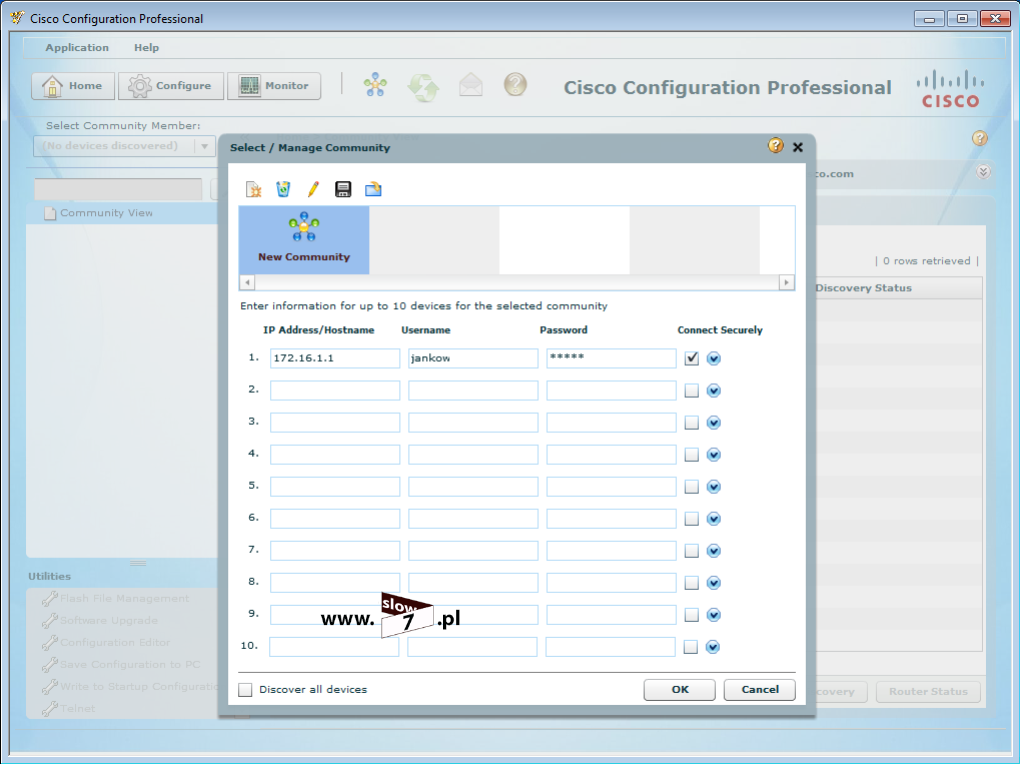Click the IP Address field containing 172.16.1.1

click(335, 359)
